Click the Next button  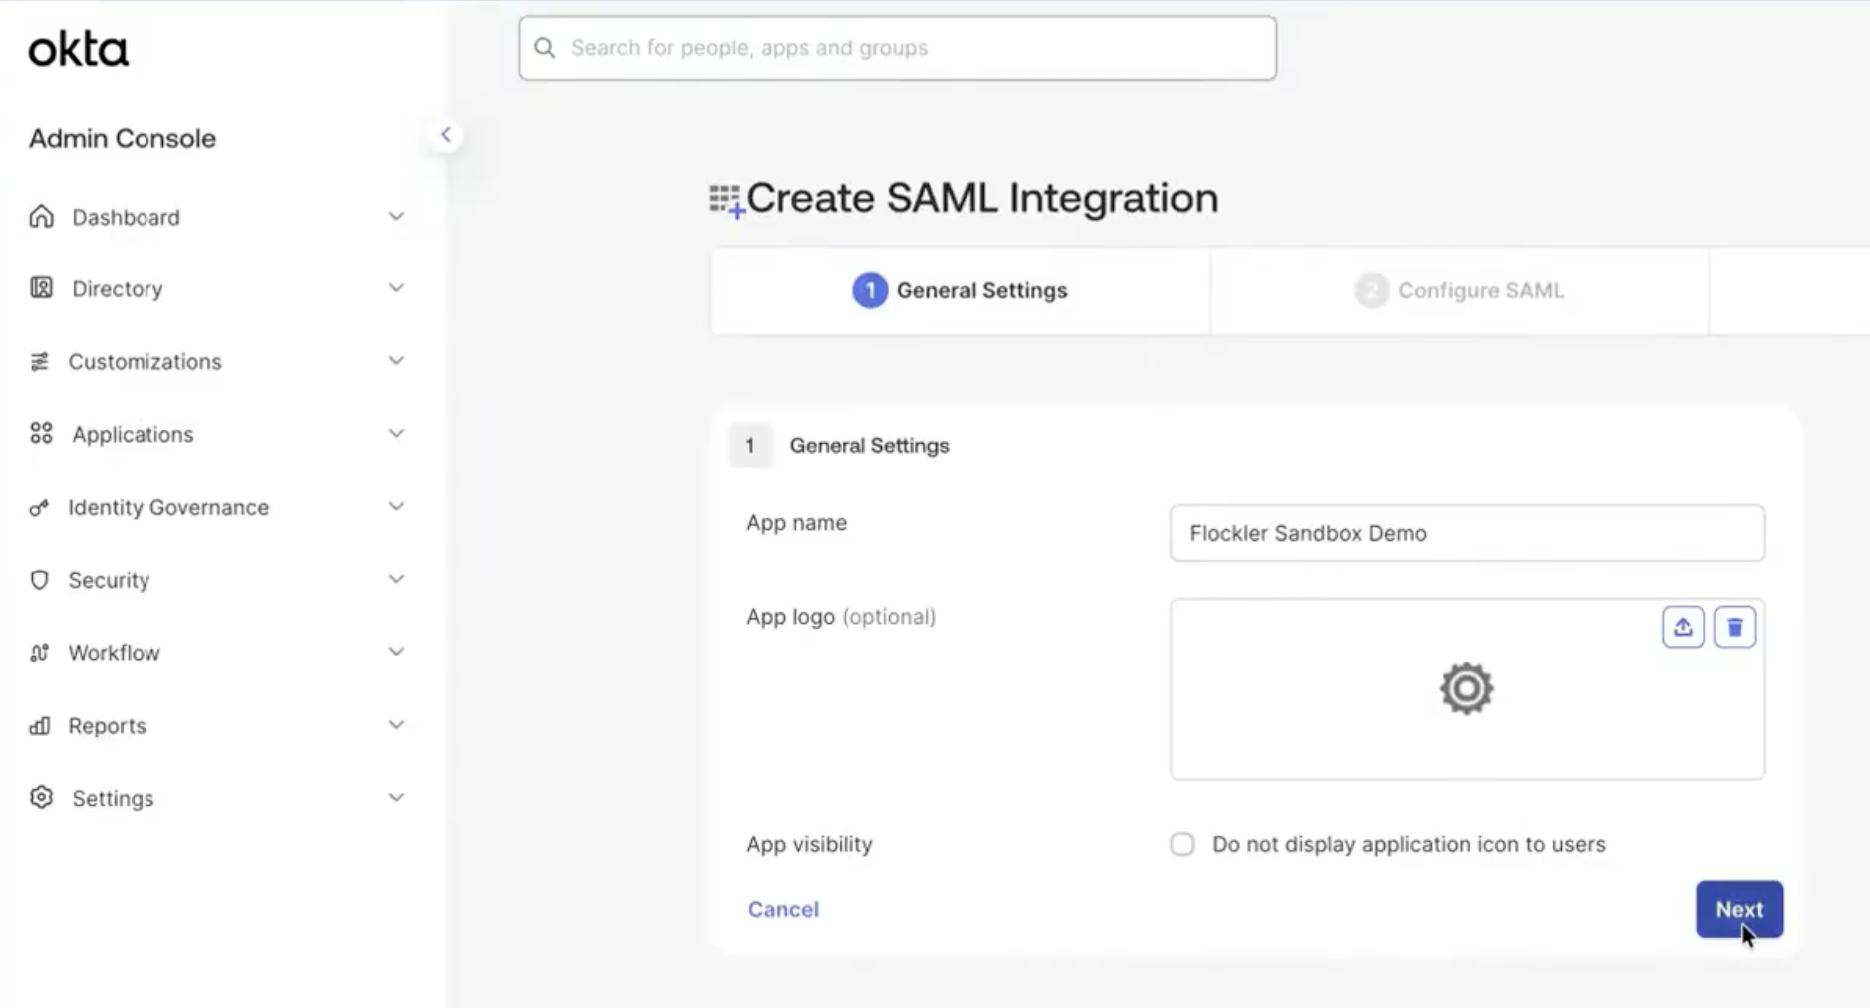(1739, 909)
